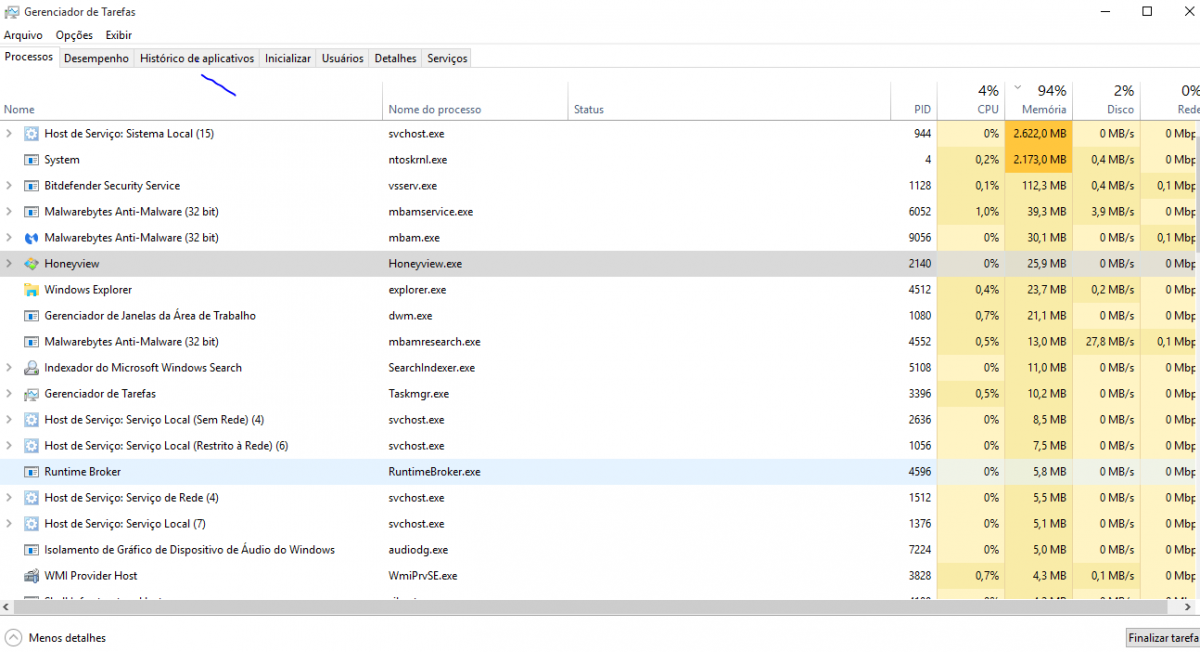1200x652 pixels.
Task: Click the Isolamento de Gráfico de Dispositivo de Áudio icon
Action: point(31,550)
